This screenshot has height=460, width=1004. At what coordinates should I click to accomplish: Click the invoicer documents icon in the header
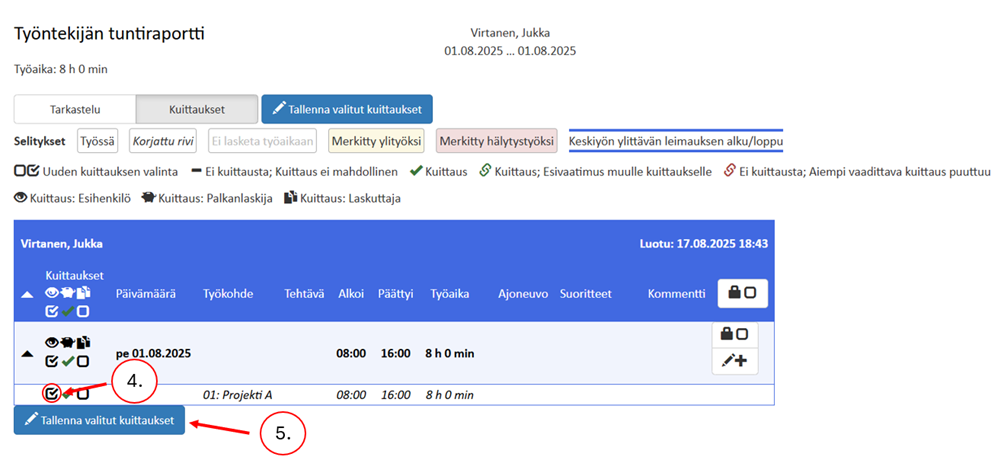click(x=83, y=293)
